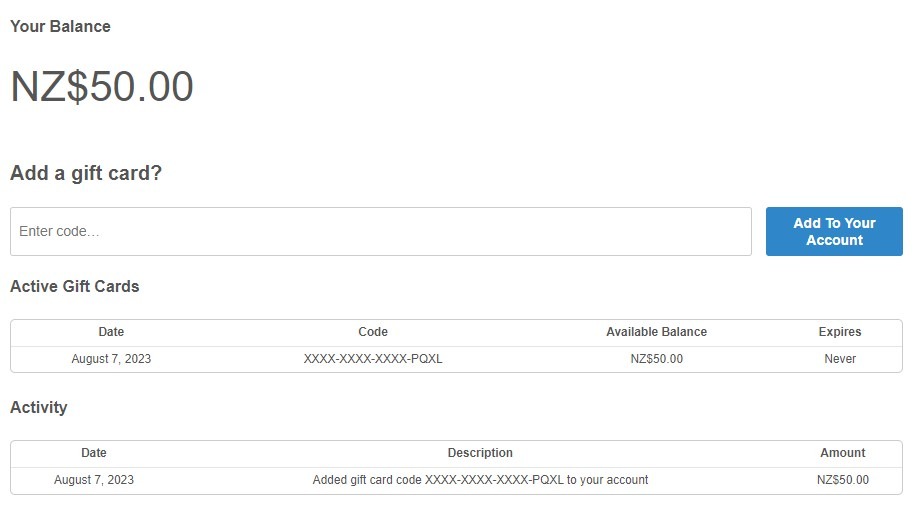The height and width of the screenshot is (507, 913).
Task: Click the Description column header
Action: [x=480, y=453]
